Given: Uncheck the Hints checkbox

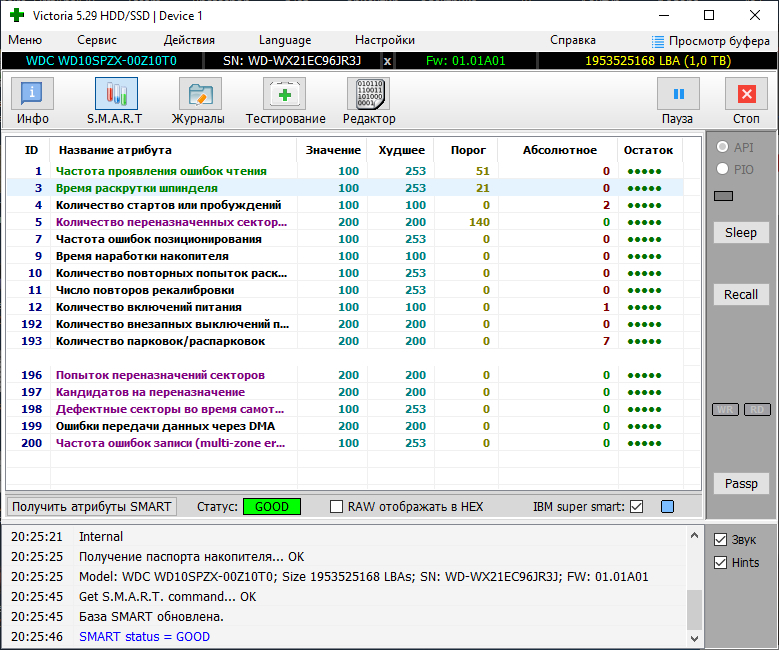Looking at the screenshot, I should click(720, 563).
